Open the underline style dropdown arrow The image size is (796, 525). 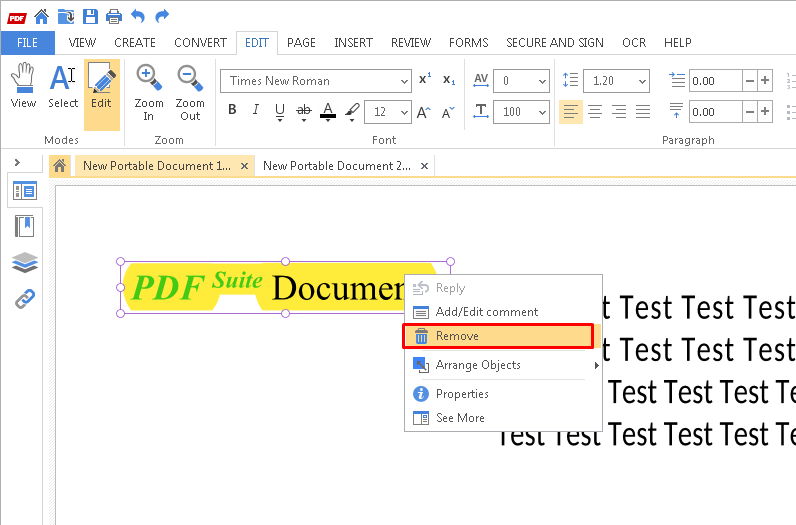(280, 120)
